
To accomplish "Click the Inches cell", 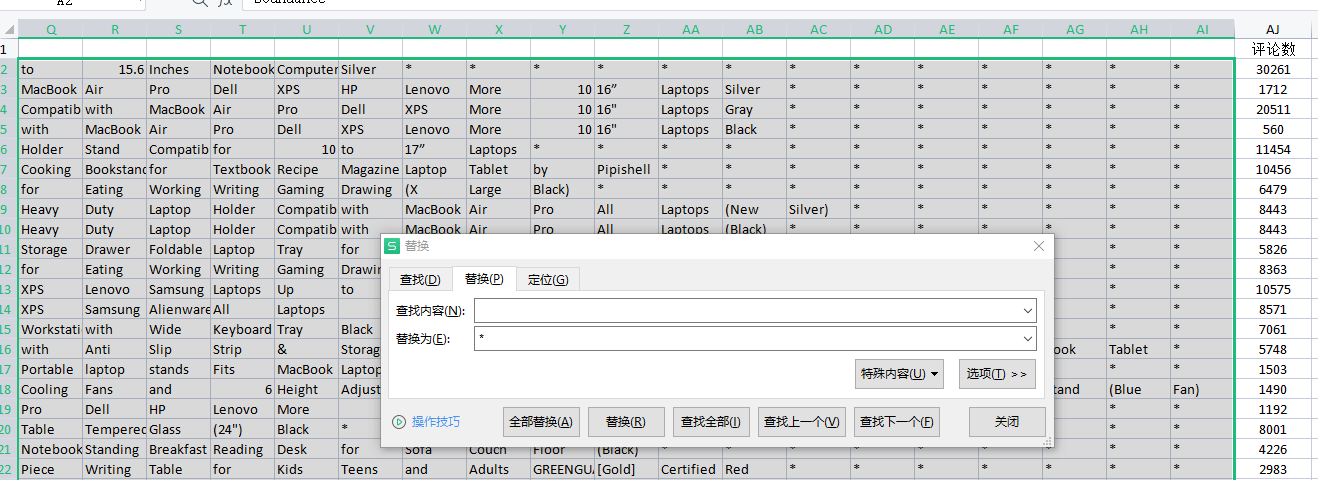I will (179, 69).
